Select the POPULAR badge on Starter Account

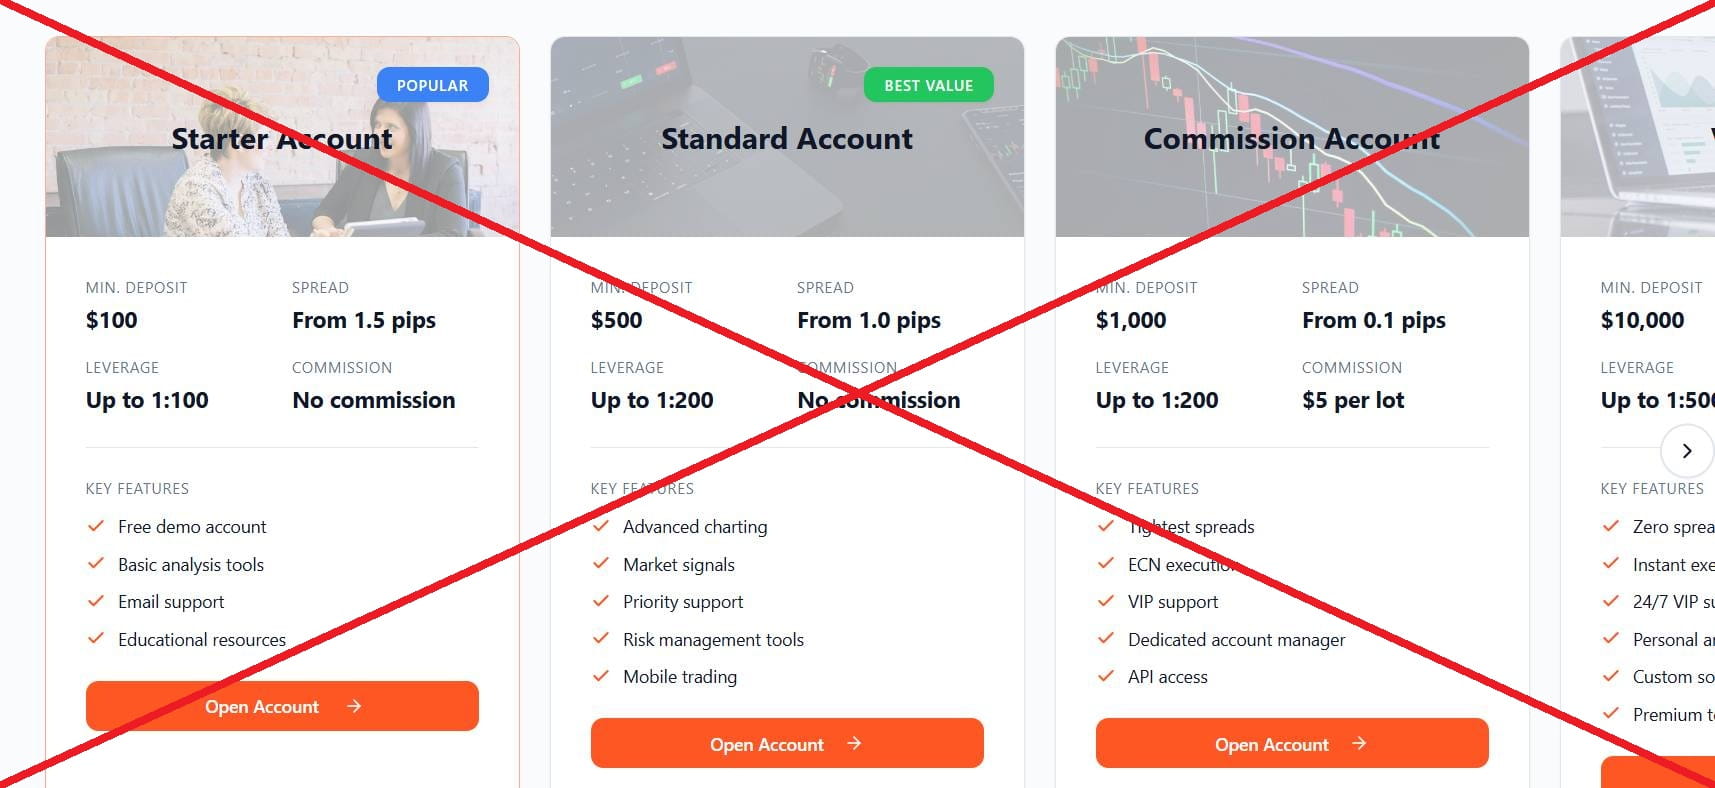tap(432, 85)
